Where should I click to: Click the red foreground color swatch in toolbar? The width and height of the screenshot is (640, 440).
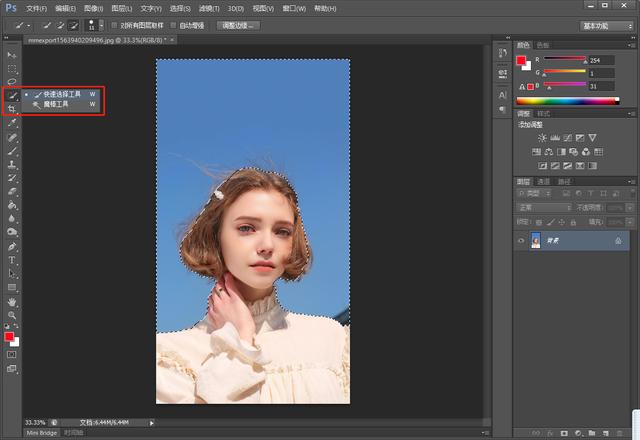pos(9,337)
